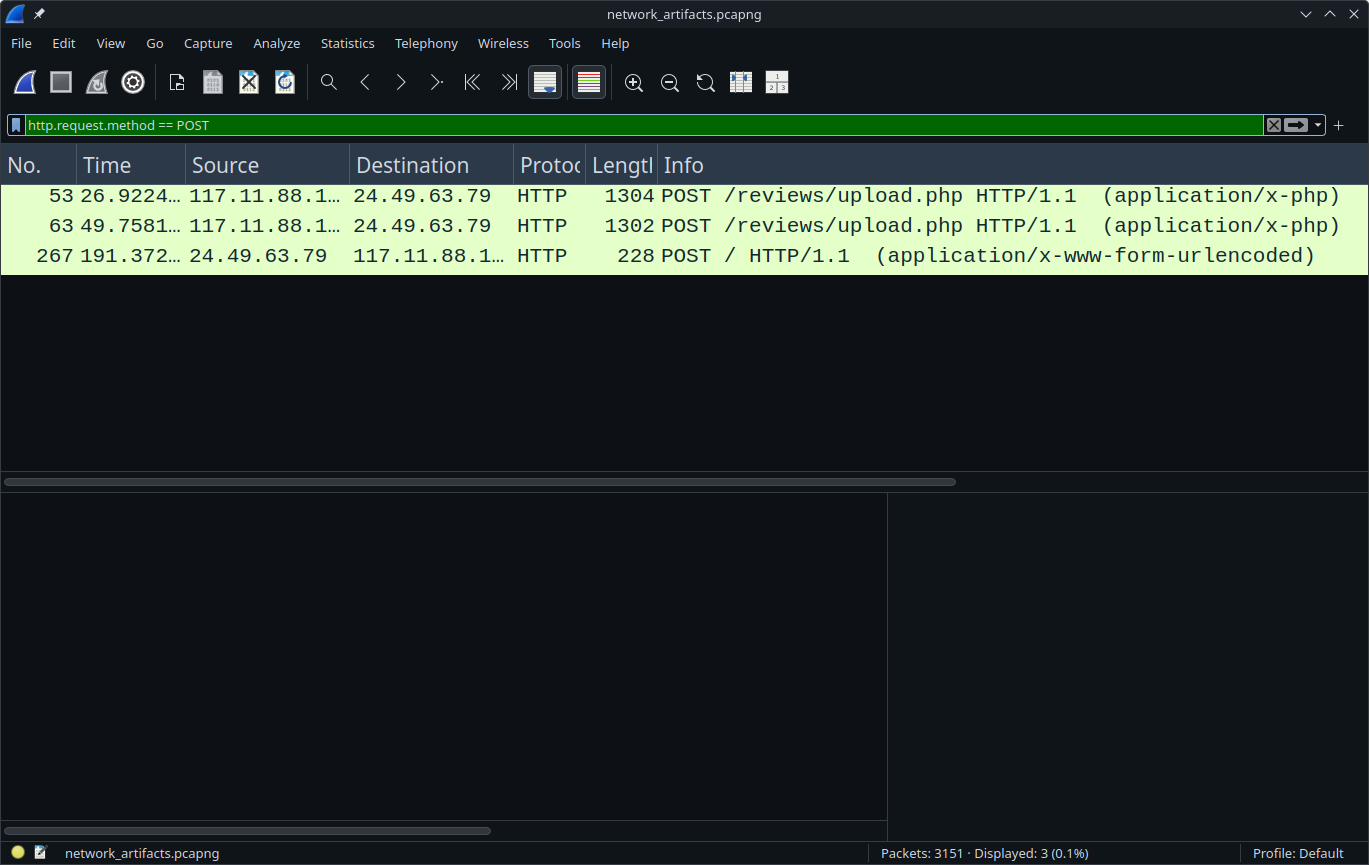Open the window menu icon in title bar
This screenshot has height=865, width=1369.
[x=15, y=14]
